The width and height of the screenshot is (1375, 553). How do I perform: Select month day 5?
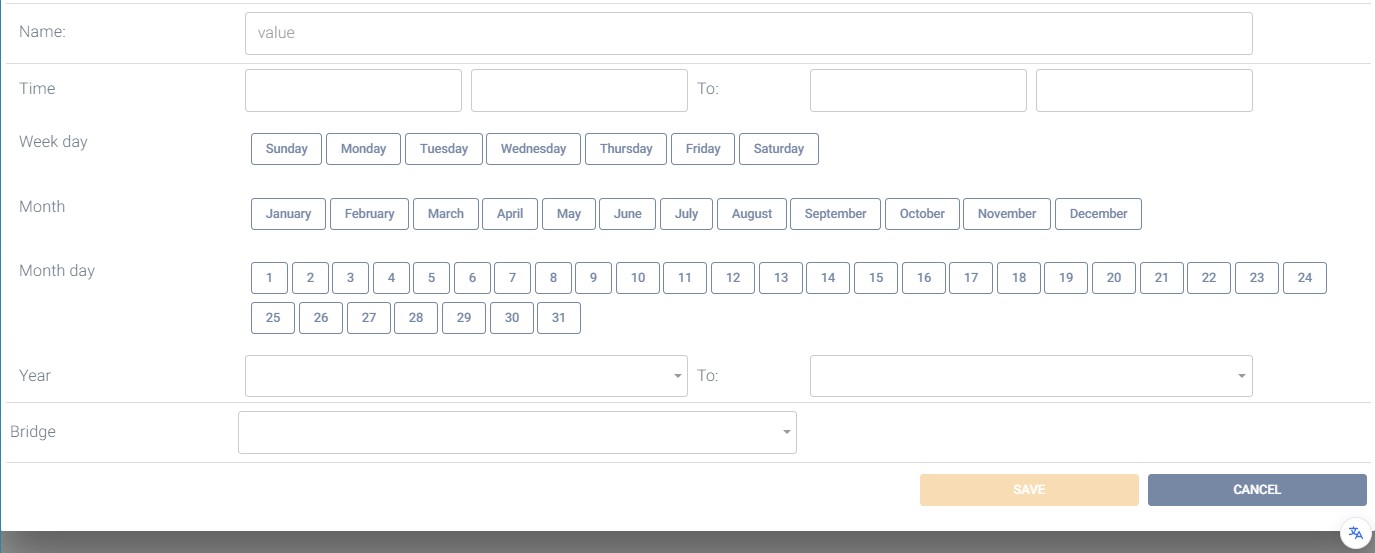pos(432,278)
